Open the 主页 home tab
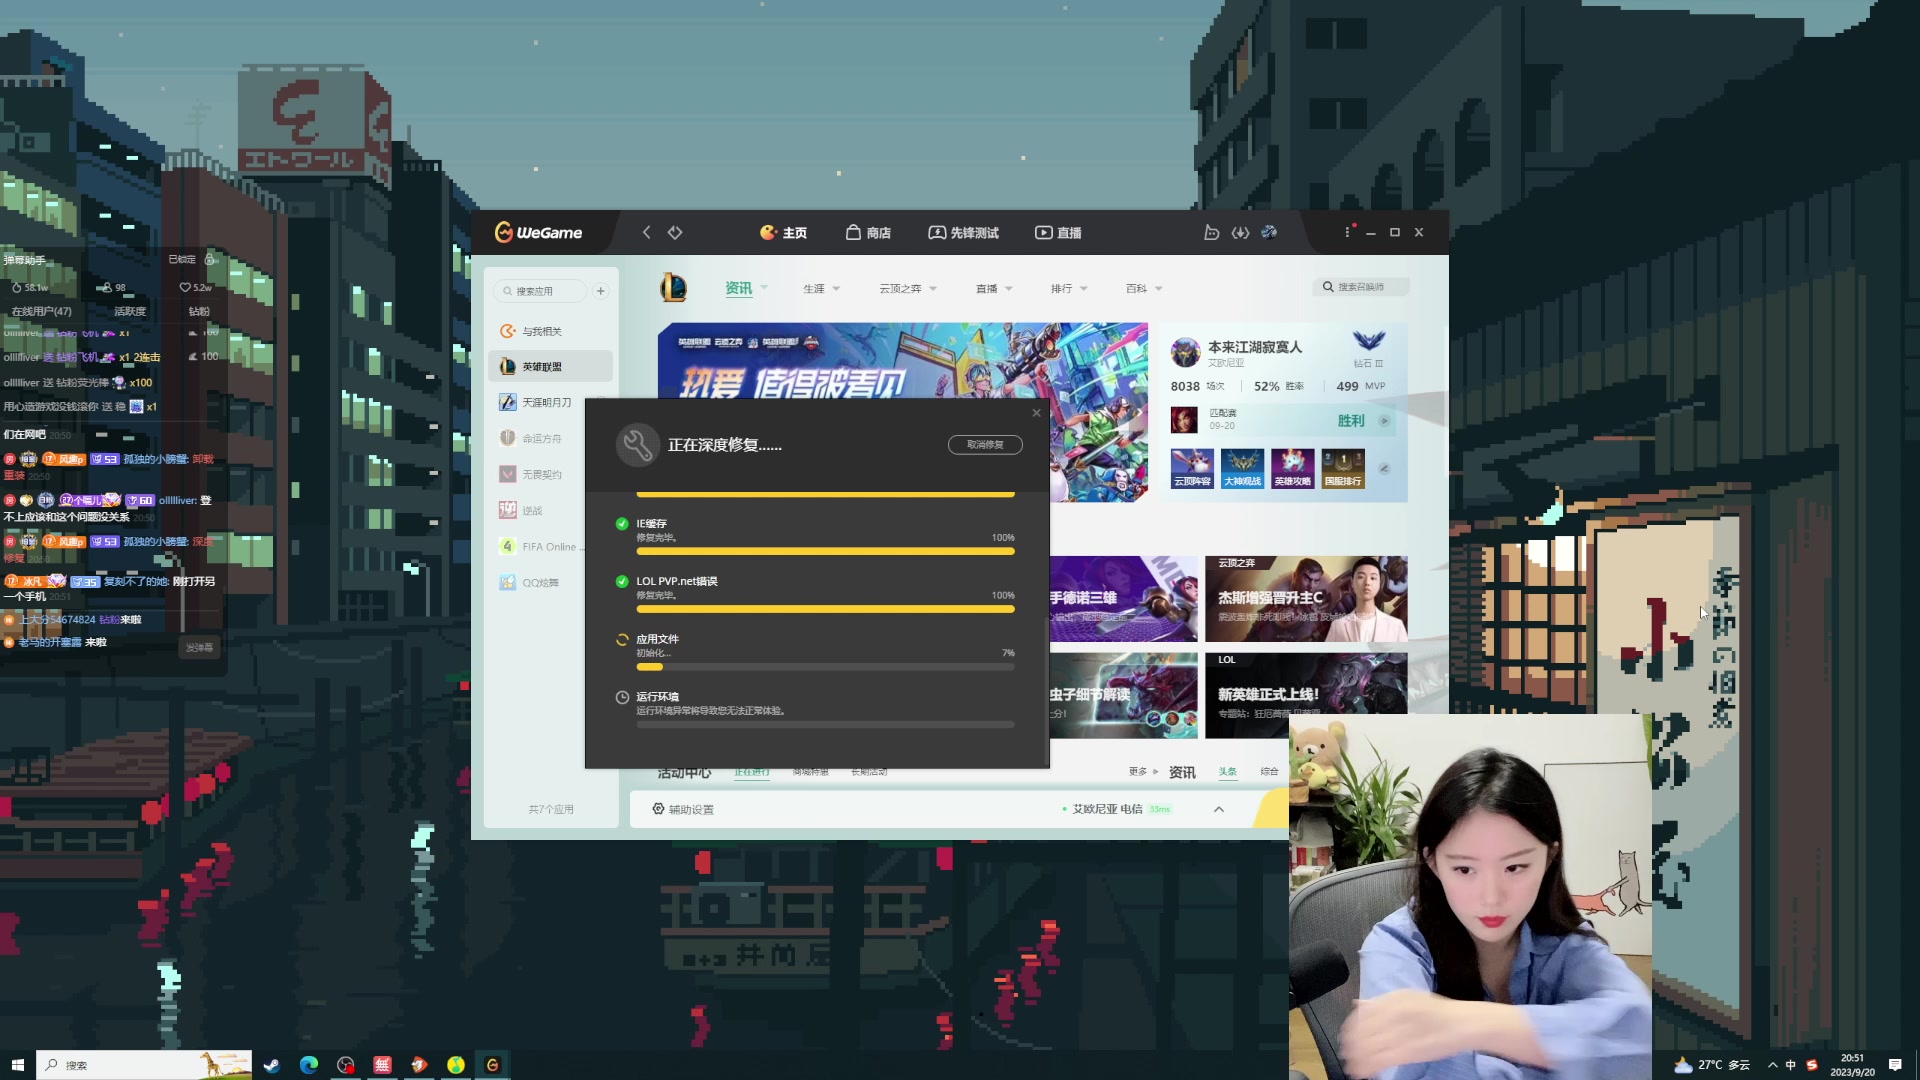This screenshot has width=1920, height=1080. point(783,232)
